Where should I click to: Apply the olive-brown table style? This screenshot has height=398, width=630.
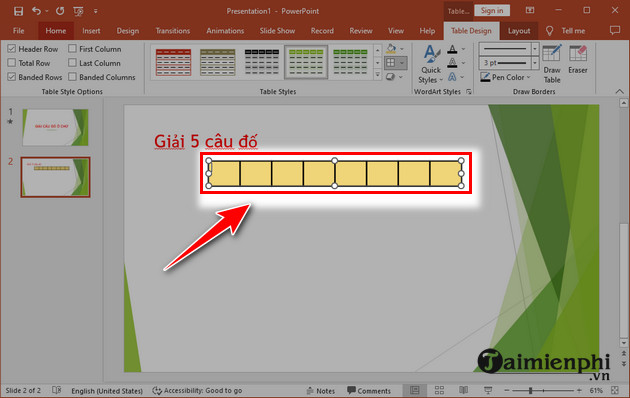click(x=217, y=62)
